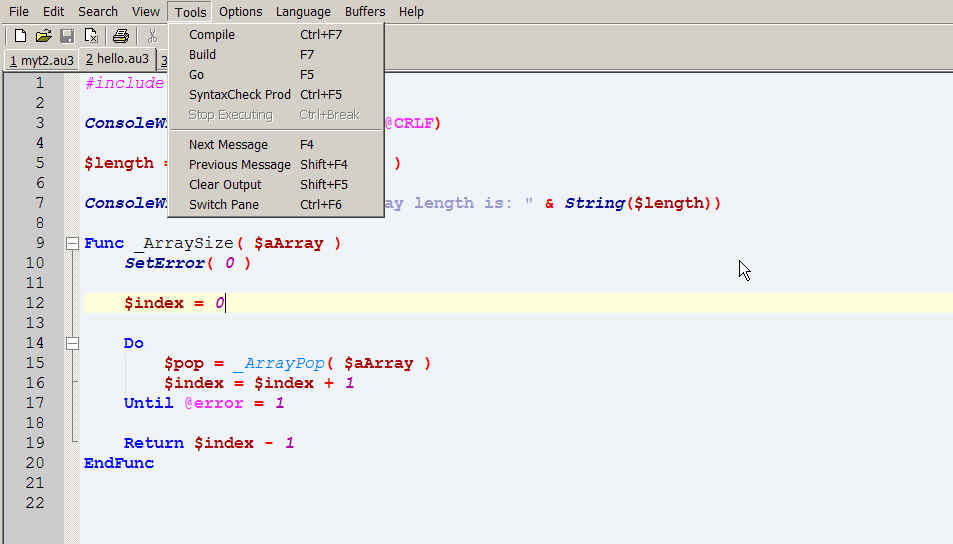The image size is (953, 544).
Task: Select Clear Output menu entry
Action: (276, 185)
